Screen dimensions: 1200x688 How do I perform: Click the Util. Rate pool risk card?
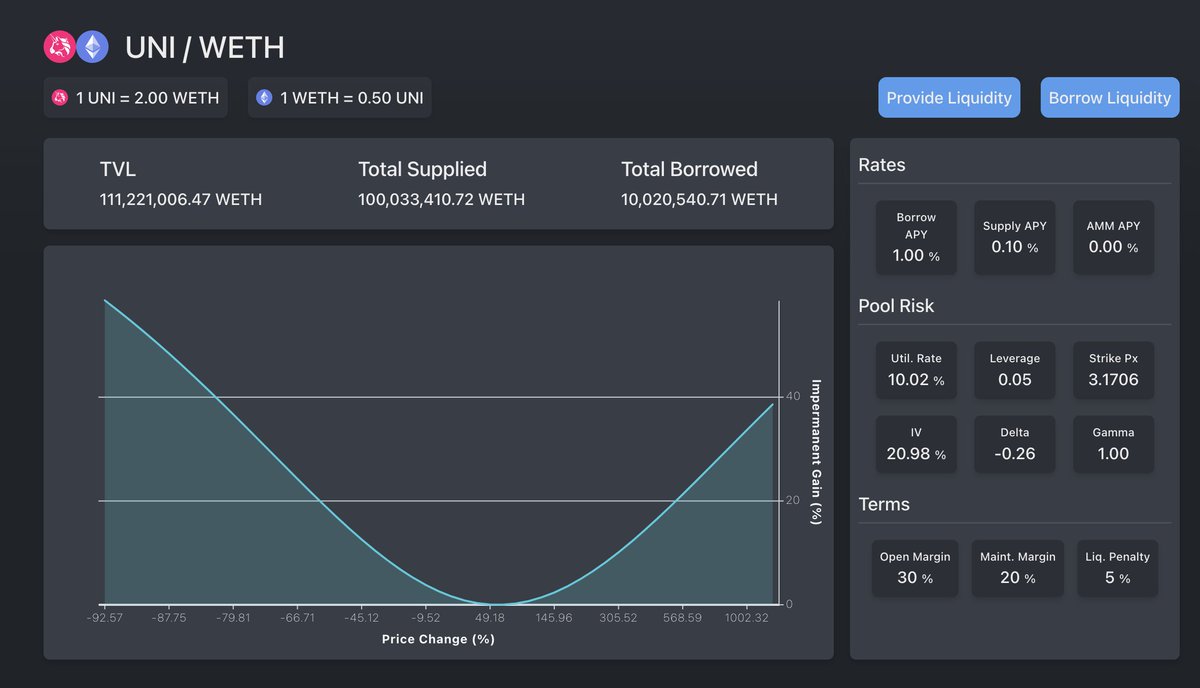[x=915, y=370]
